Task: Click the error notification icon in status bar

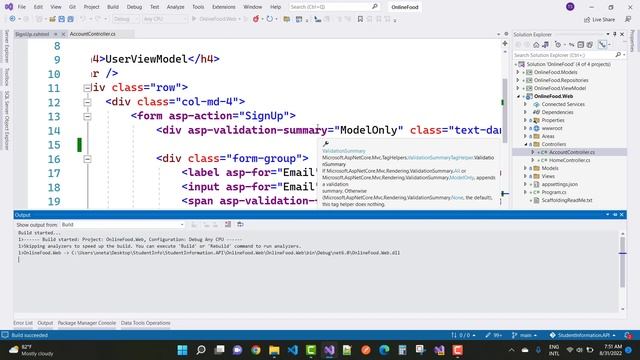Action: (629, 335)
